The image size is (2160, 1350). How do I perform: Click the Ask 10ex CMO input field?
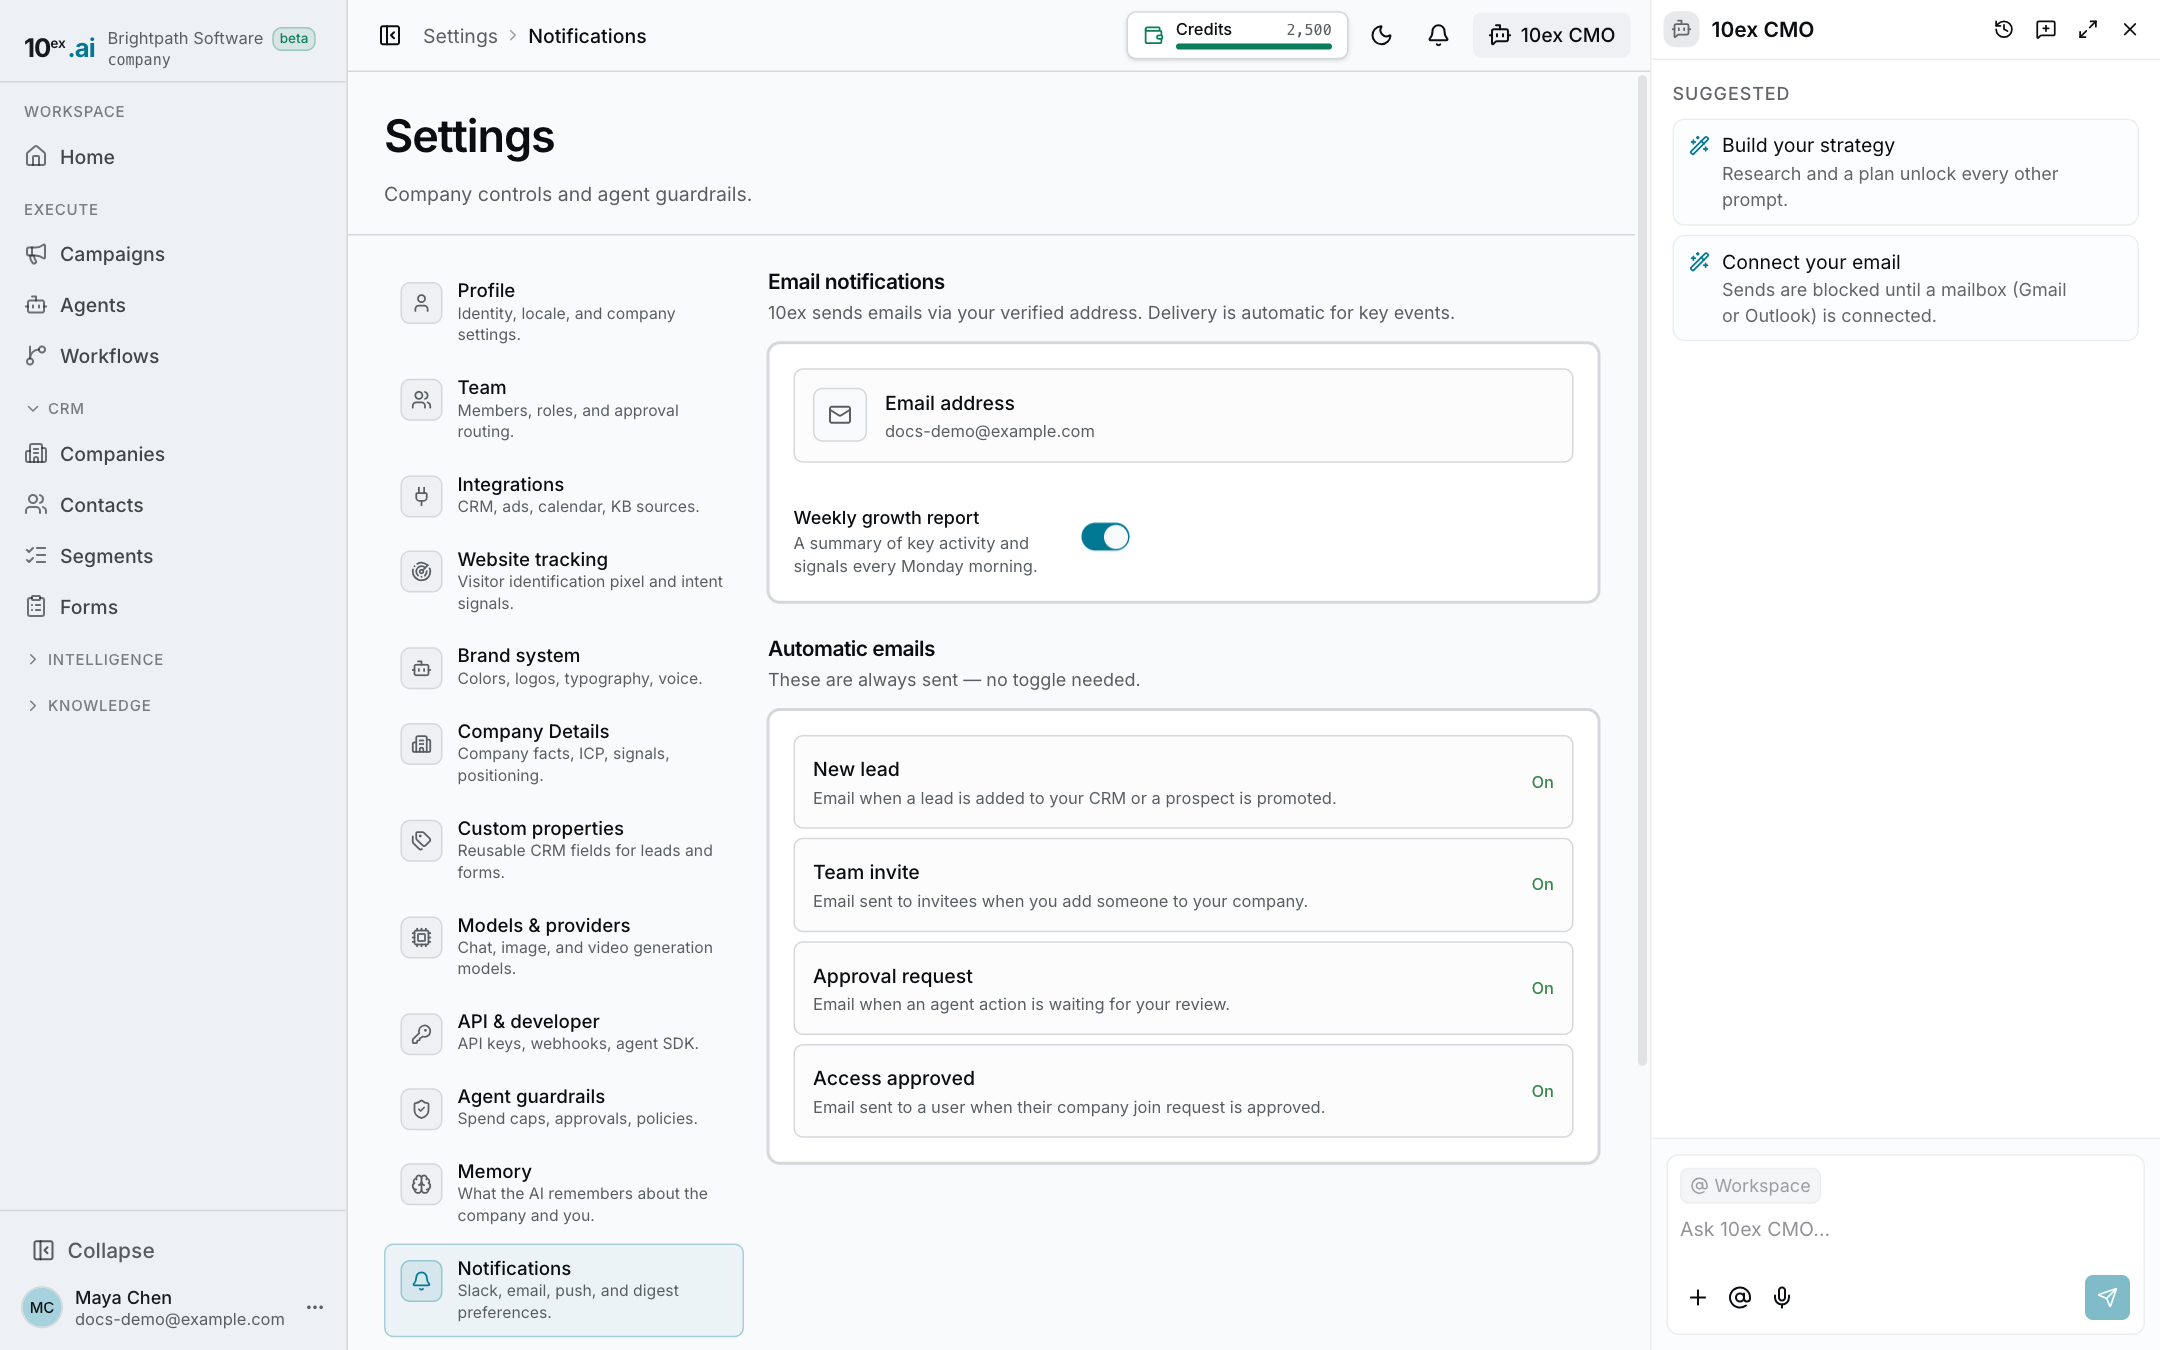[x=1905, y=1229]
